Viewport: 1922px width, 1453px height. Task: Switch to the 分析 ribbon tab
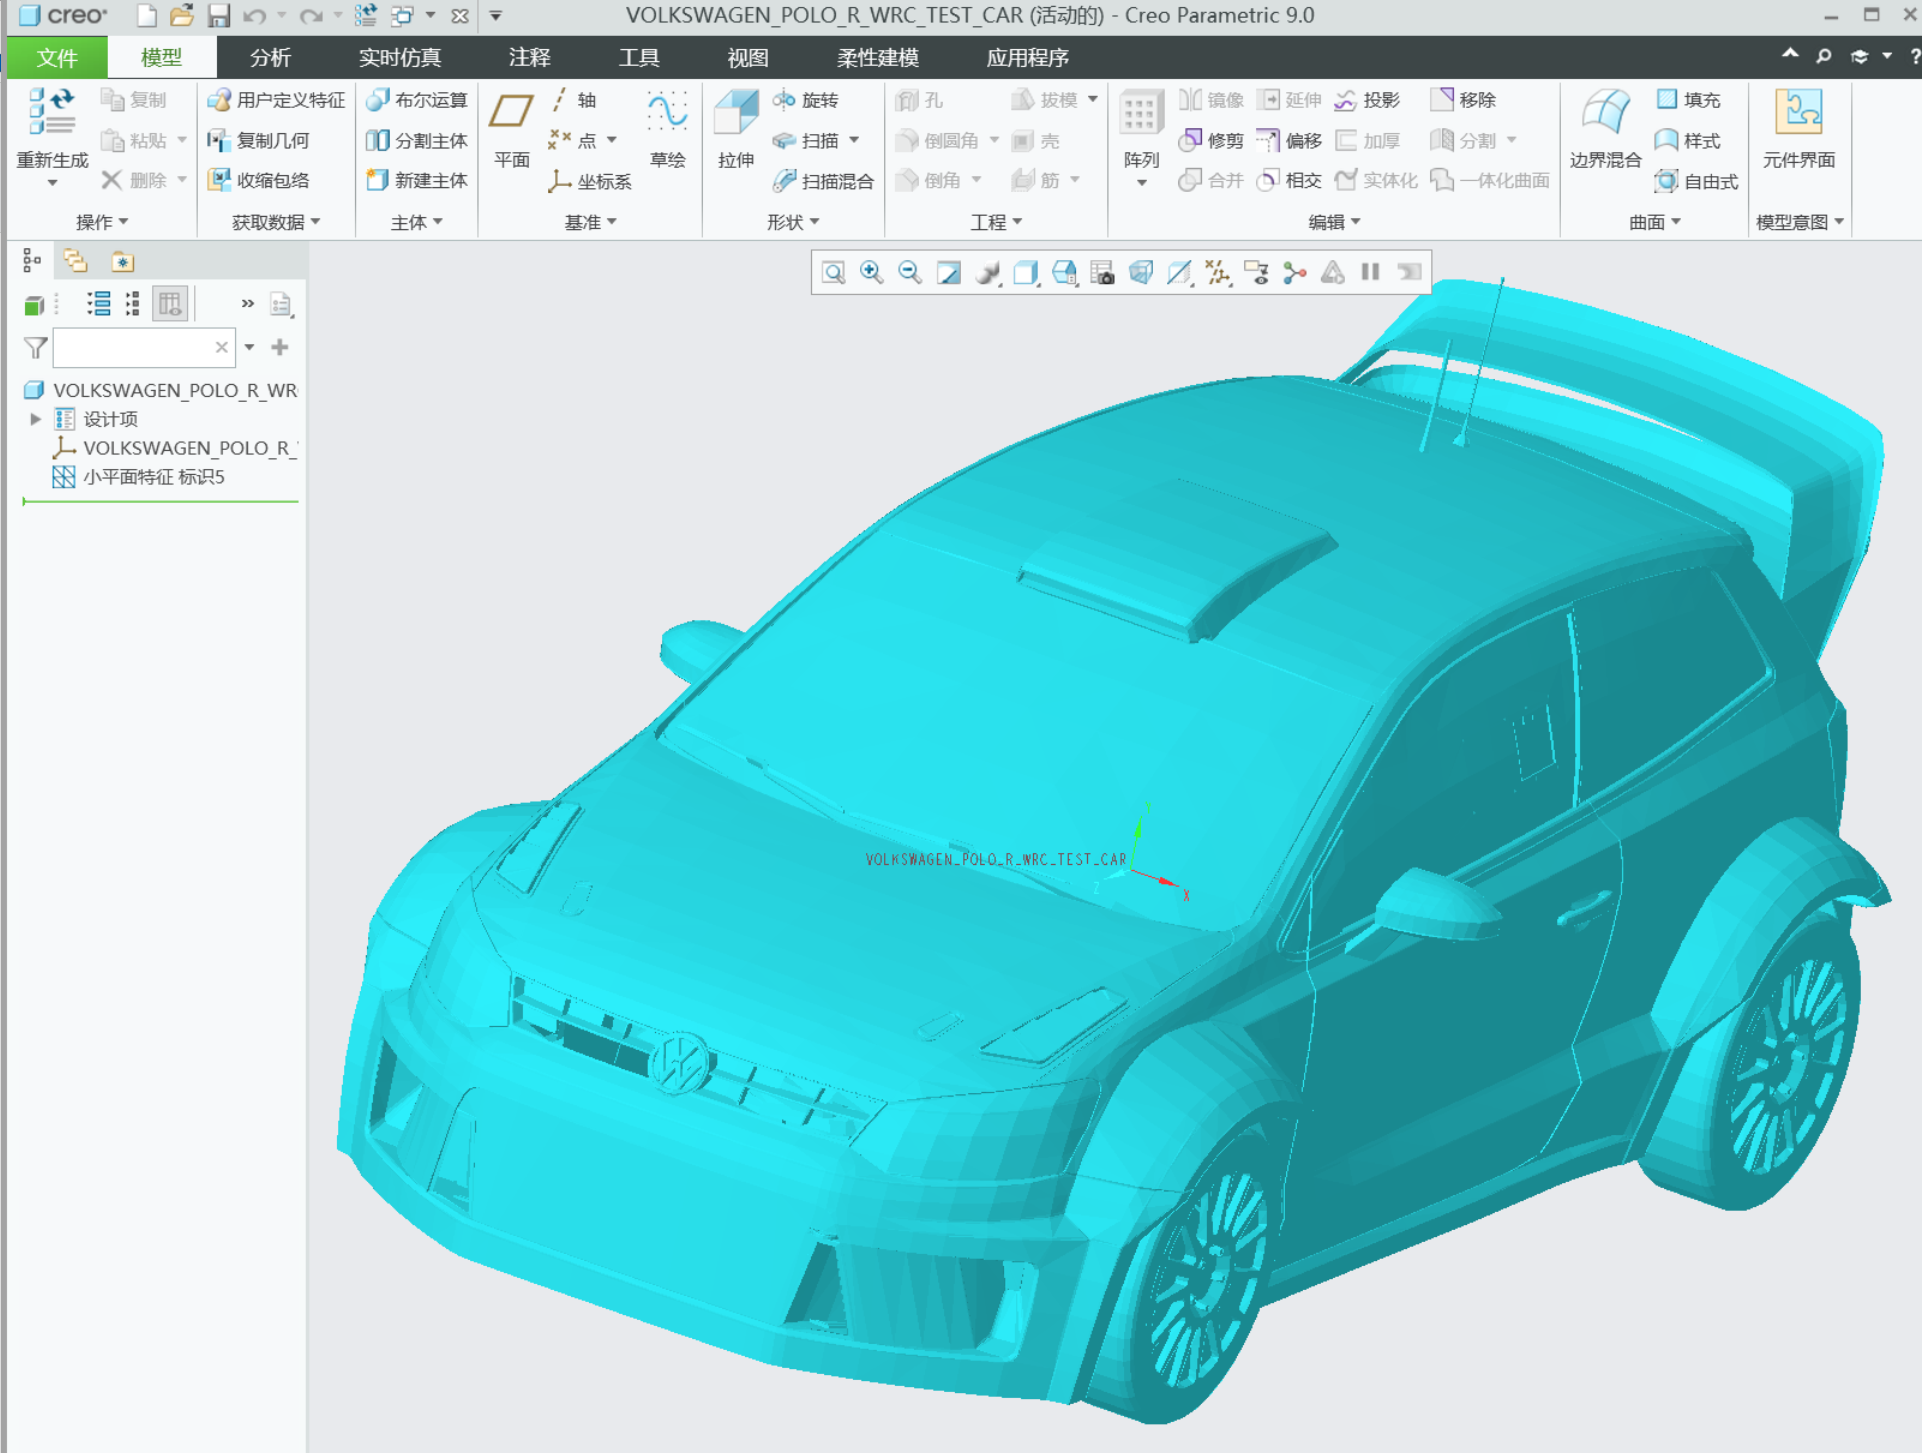270,58
